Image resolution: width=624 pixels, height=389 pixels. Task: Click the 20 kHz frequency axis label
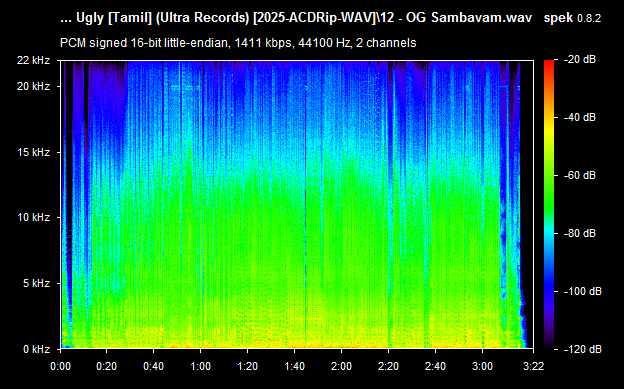coord(33,86)
